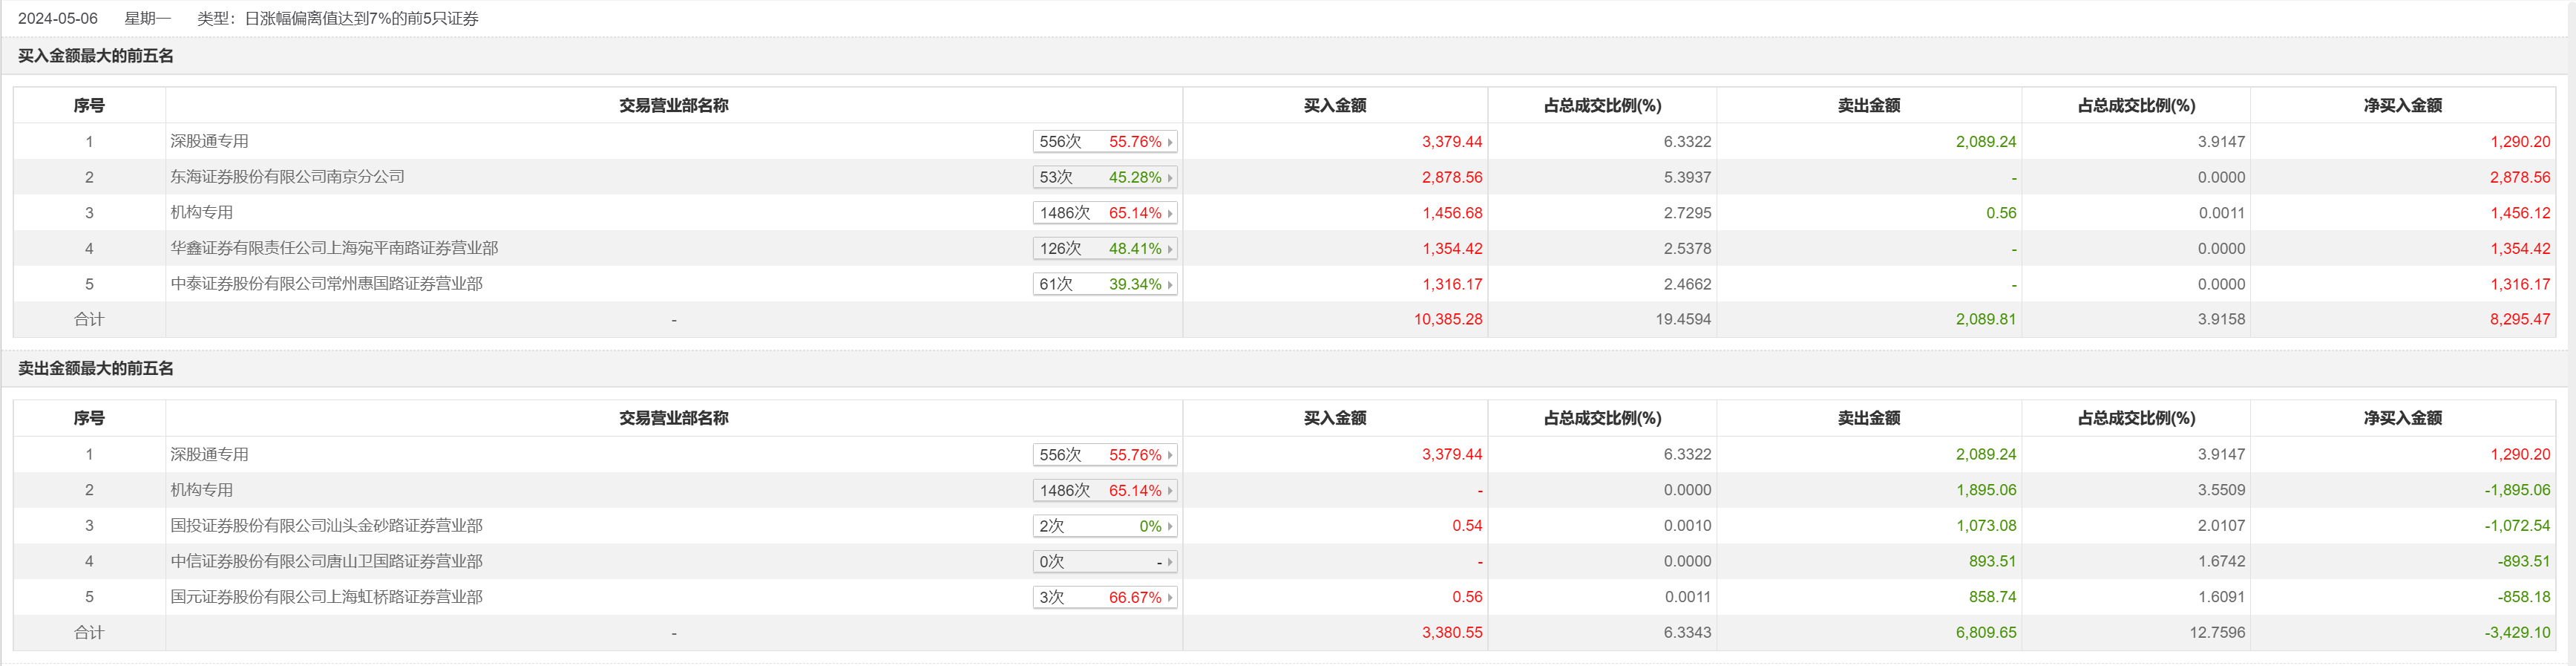Expand the 2次 0% stats box
Image resolution: width=2576 pixels, height=666 pixels.
point(1104,526)
